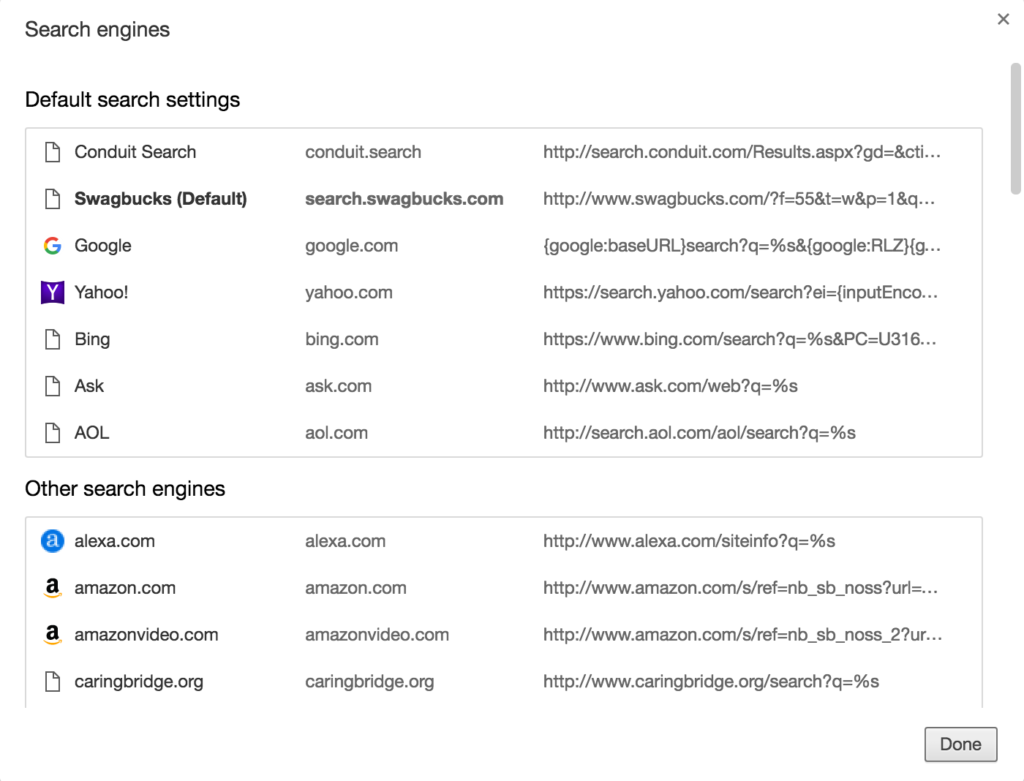Click the purple Yahoo! icon
The image size is (1024, 781).
click(x=52, y=293)
